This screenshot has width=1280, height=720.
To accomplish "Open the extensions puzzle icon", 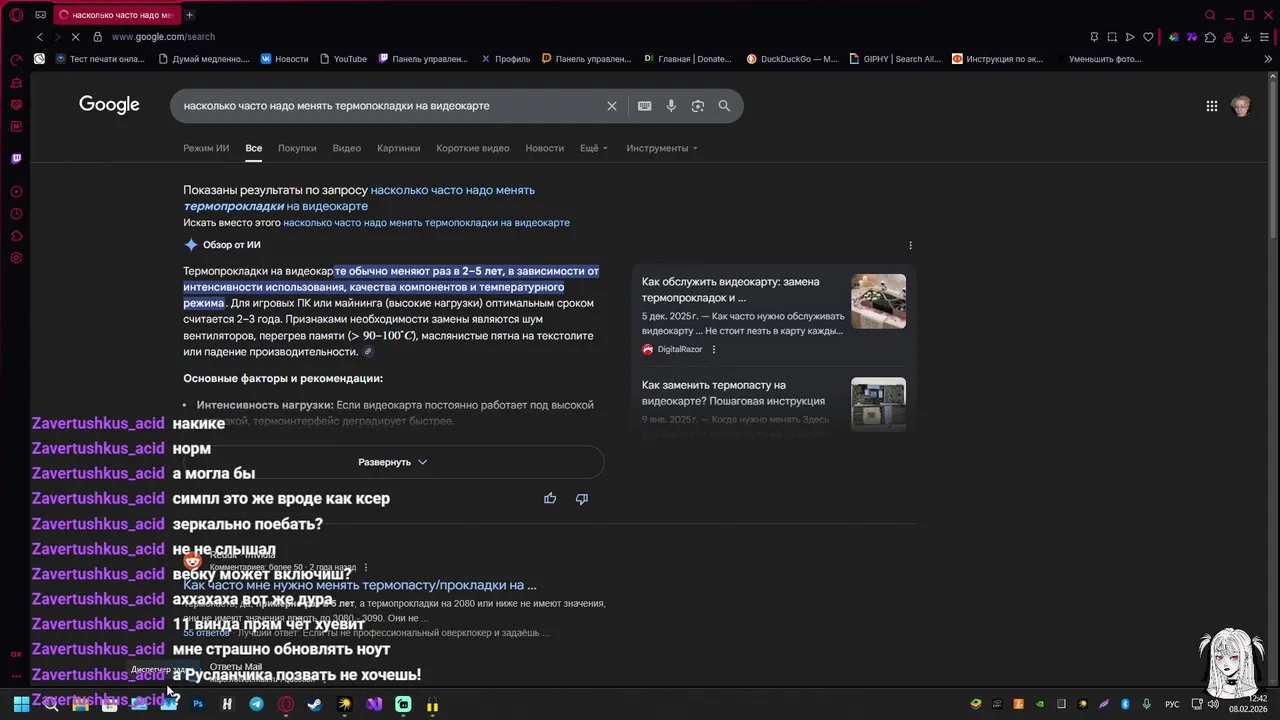I will pyautogui.click(x=1210, y=37).
